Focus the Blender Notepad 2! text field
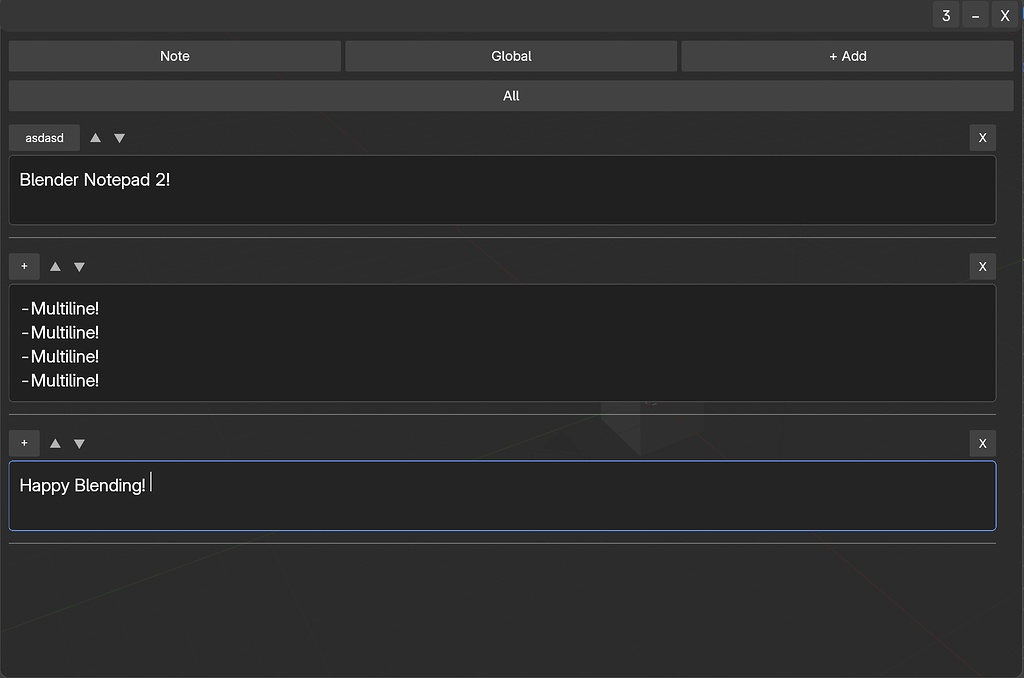 click(x=502, y=190)
